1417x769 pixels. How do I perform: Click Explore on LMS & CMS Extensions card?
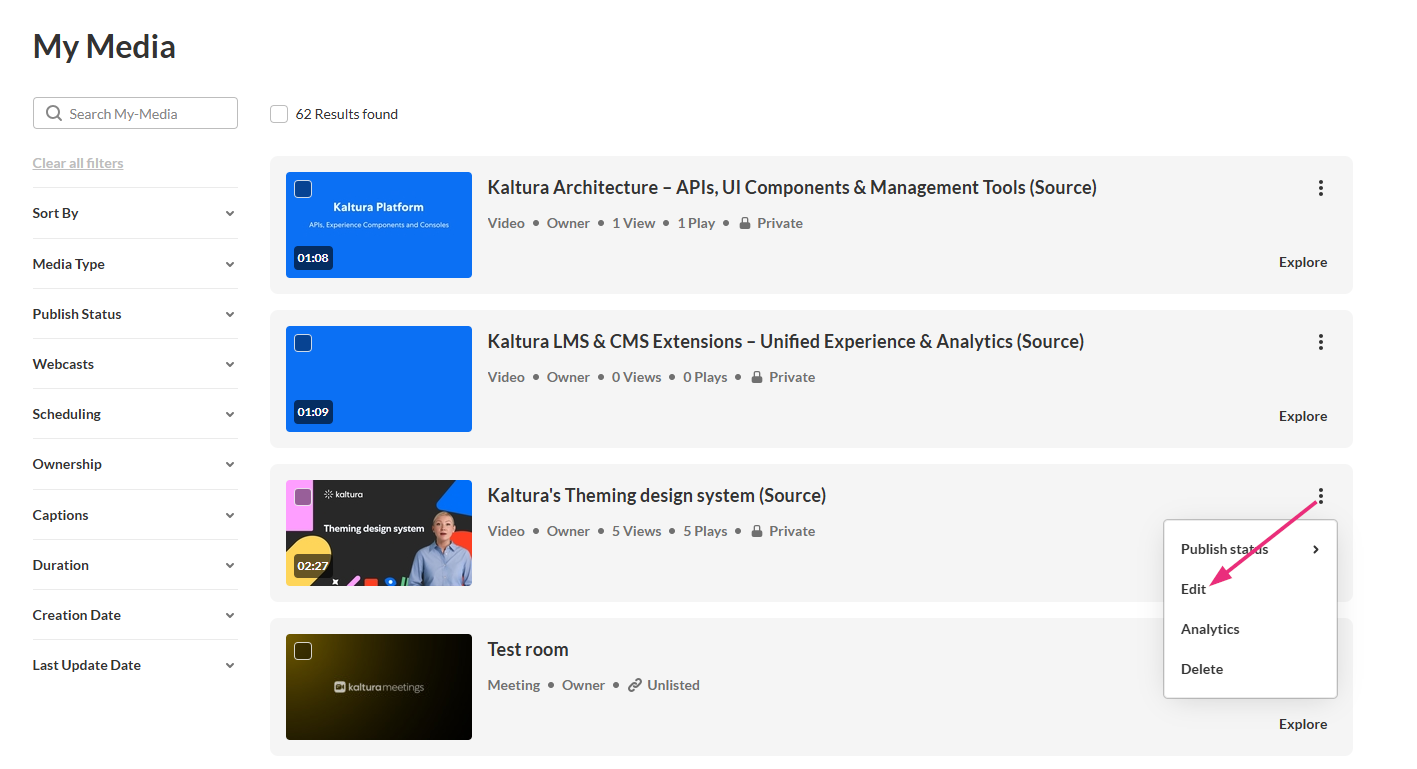click(x=1303, y=416)
